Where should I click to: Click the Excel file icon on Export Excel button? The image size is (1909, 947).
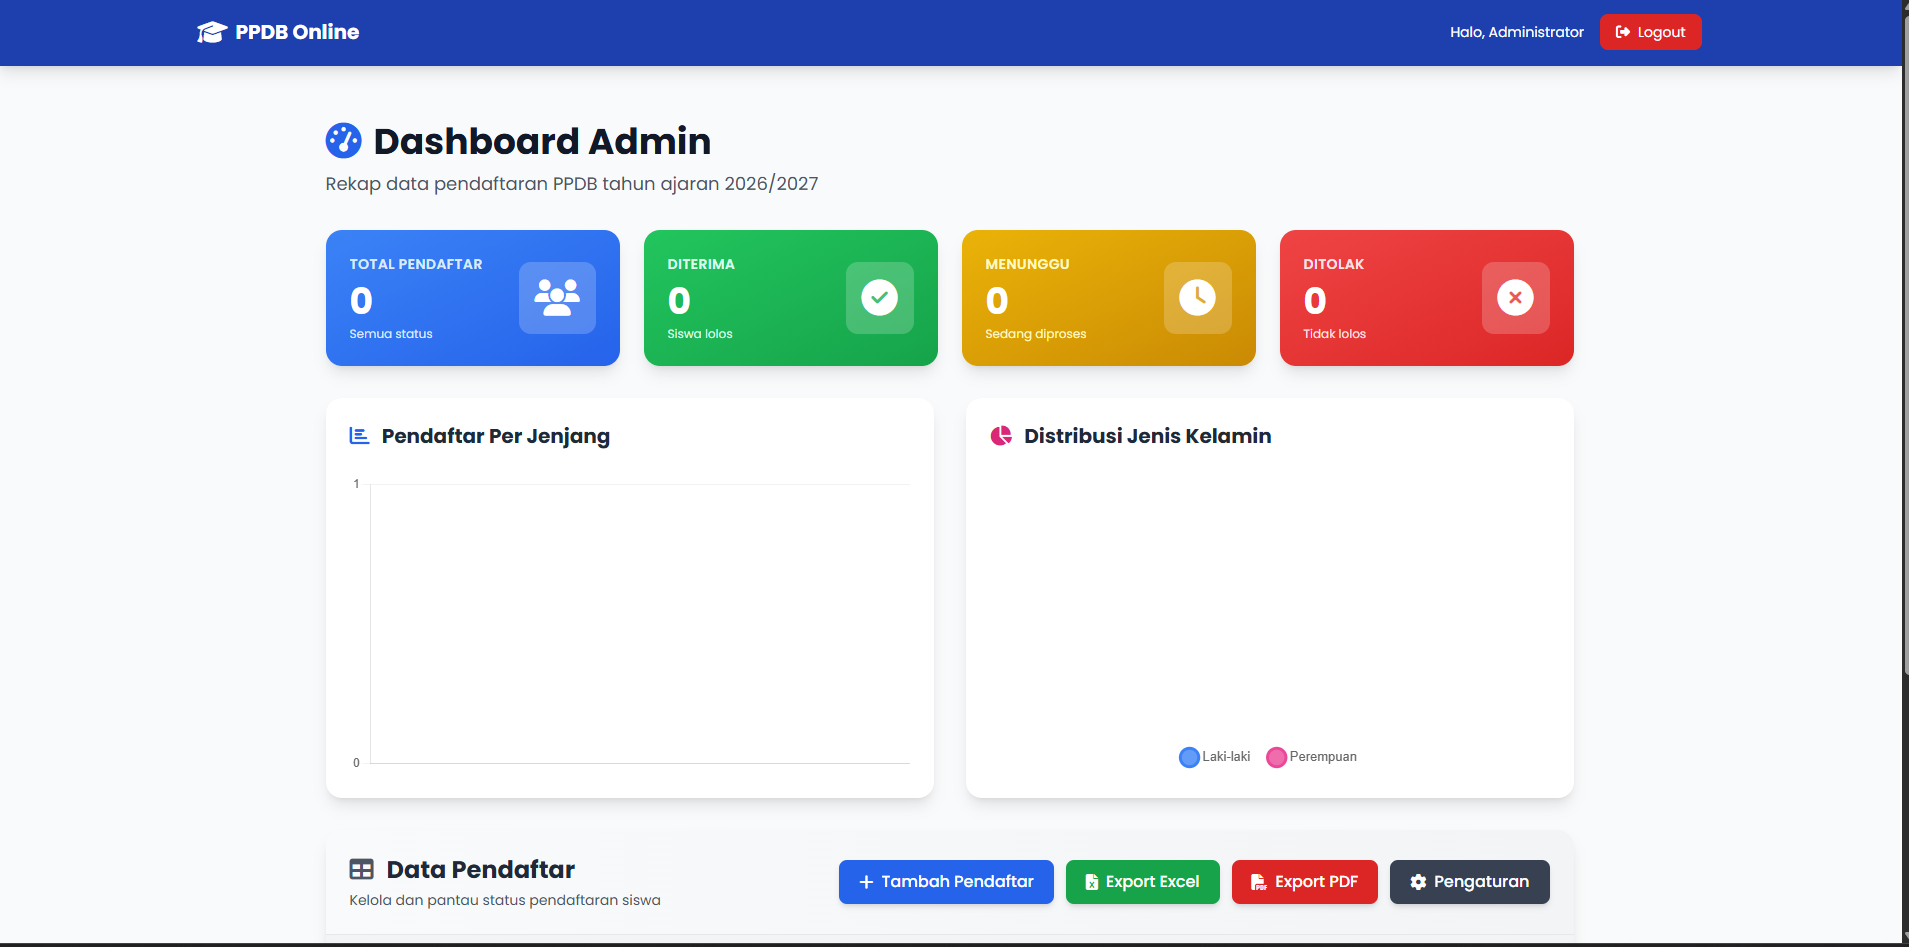1092,882
